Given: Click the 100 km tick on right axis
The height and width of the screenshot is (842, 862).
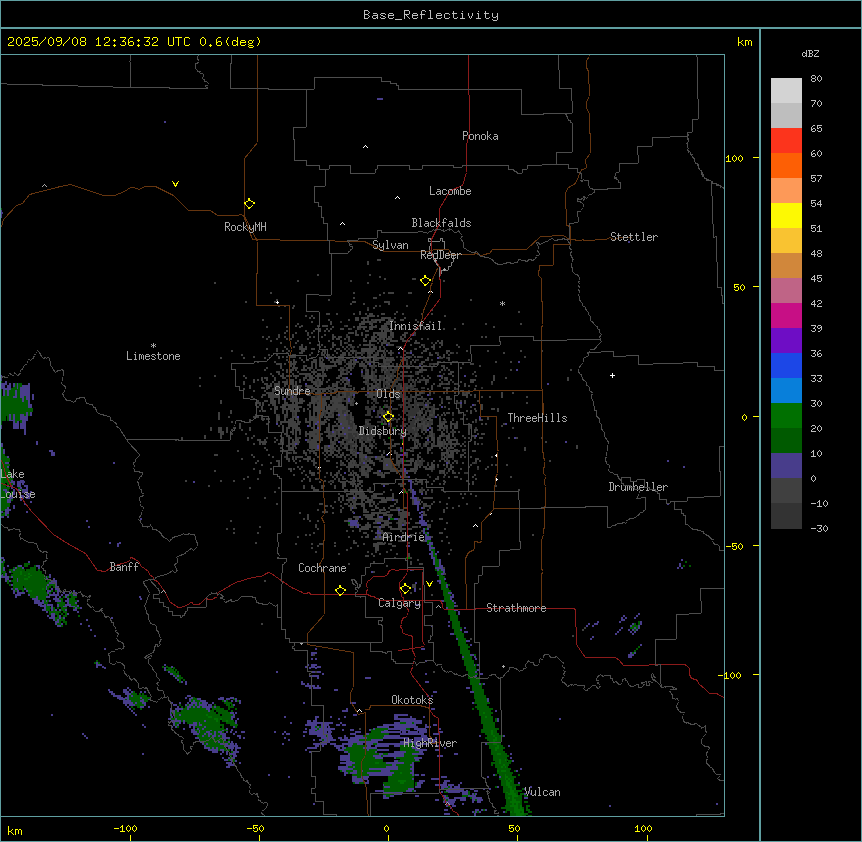Looking at the screenshot, I should point(734,158).
